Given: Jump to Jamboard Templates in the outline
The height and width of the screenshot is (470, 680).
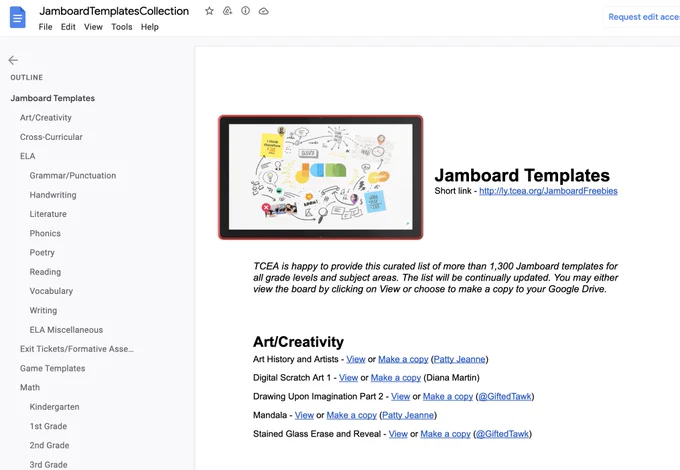Looking at the screenshot, I should point(52,98).
